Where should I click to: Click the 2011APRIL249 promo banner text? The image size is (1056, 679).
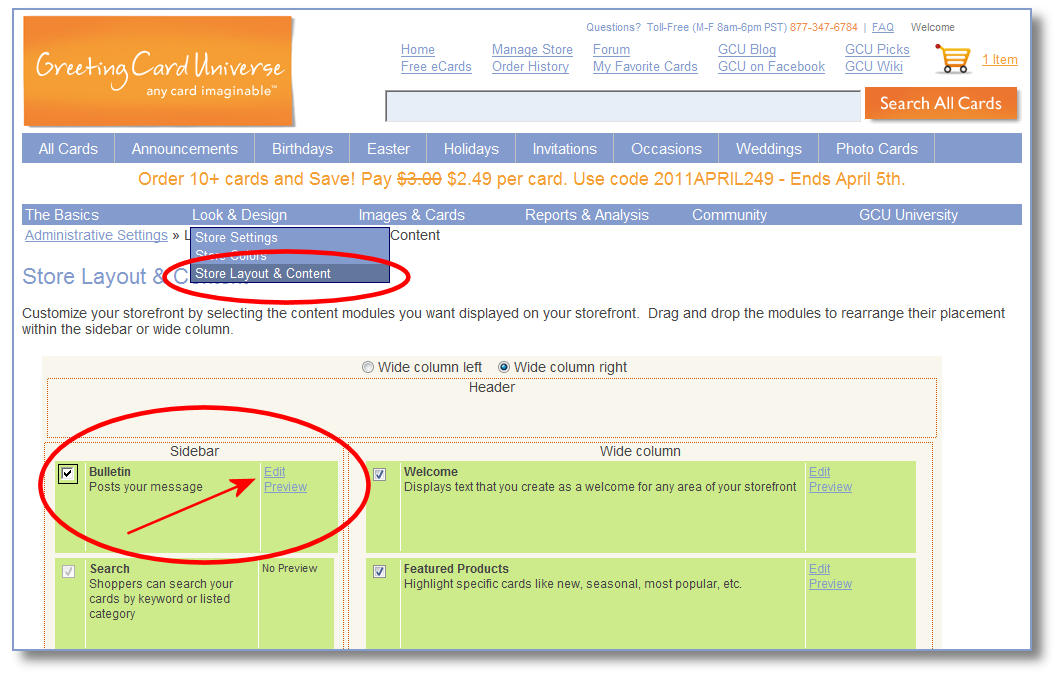coord(713,179)
